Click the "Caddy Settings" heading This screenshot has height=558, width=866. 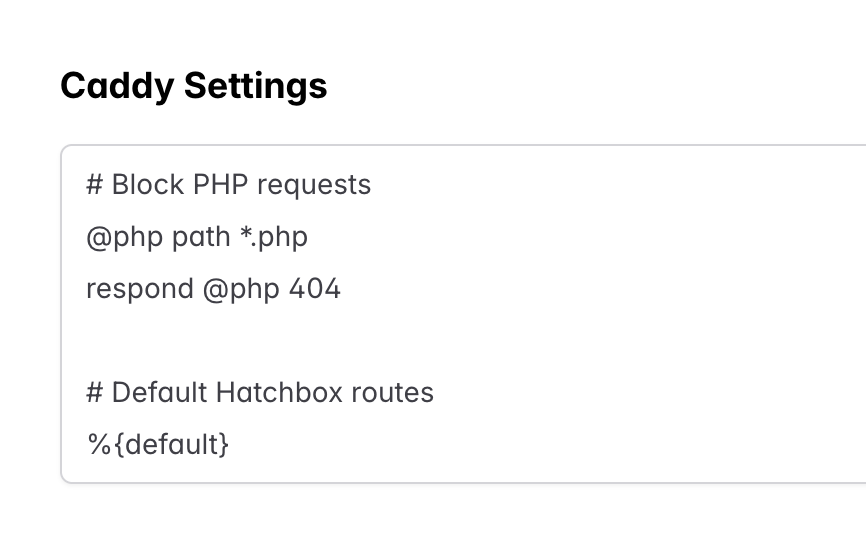[x=194, y=86]
